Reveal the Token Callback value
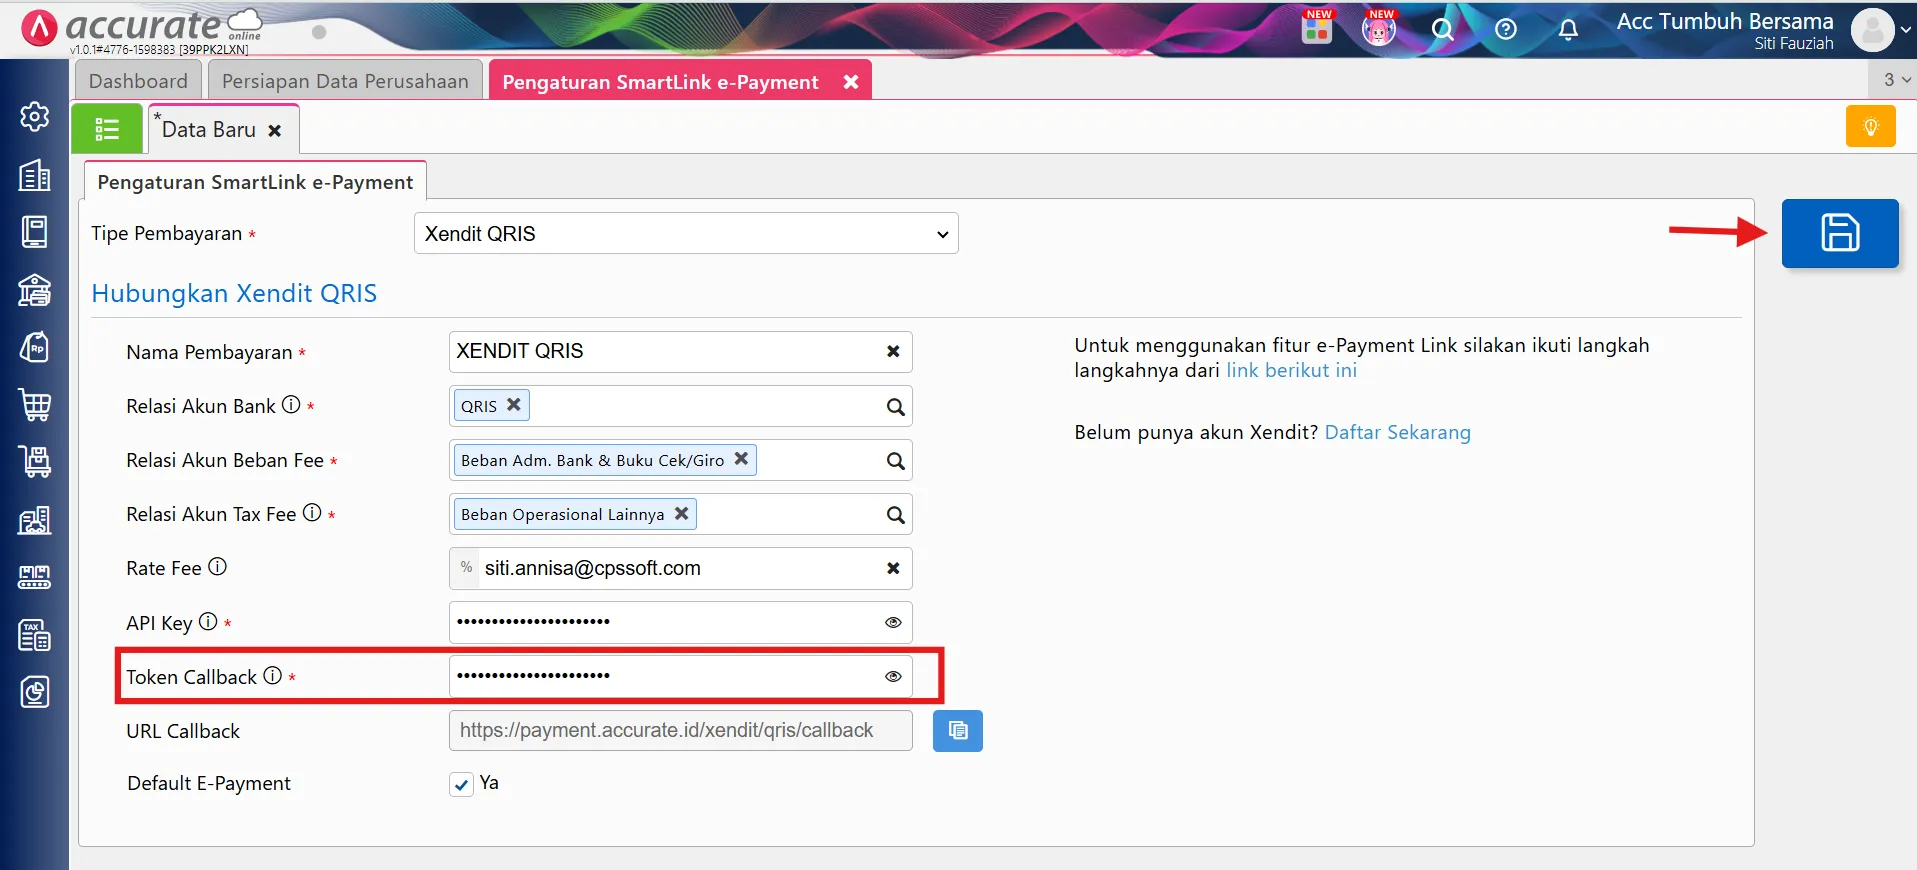The image size is (1917, 870). pyautogui.click(x=893, y=676)
